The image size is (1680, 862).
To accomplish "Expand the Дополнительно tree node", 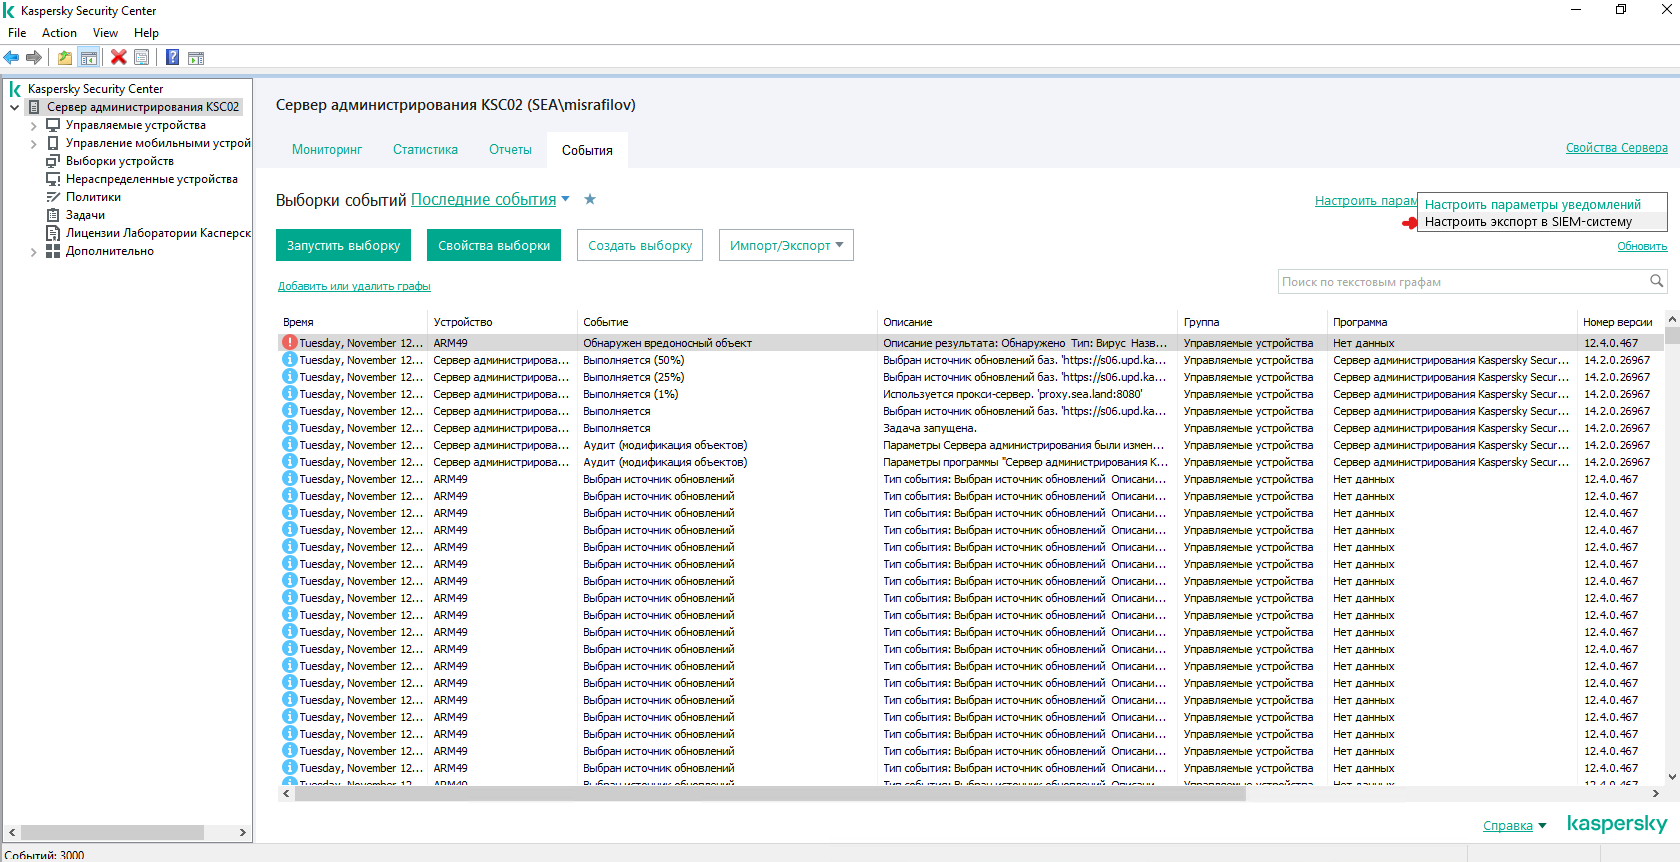I will pos(33,252).
